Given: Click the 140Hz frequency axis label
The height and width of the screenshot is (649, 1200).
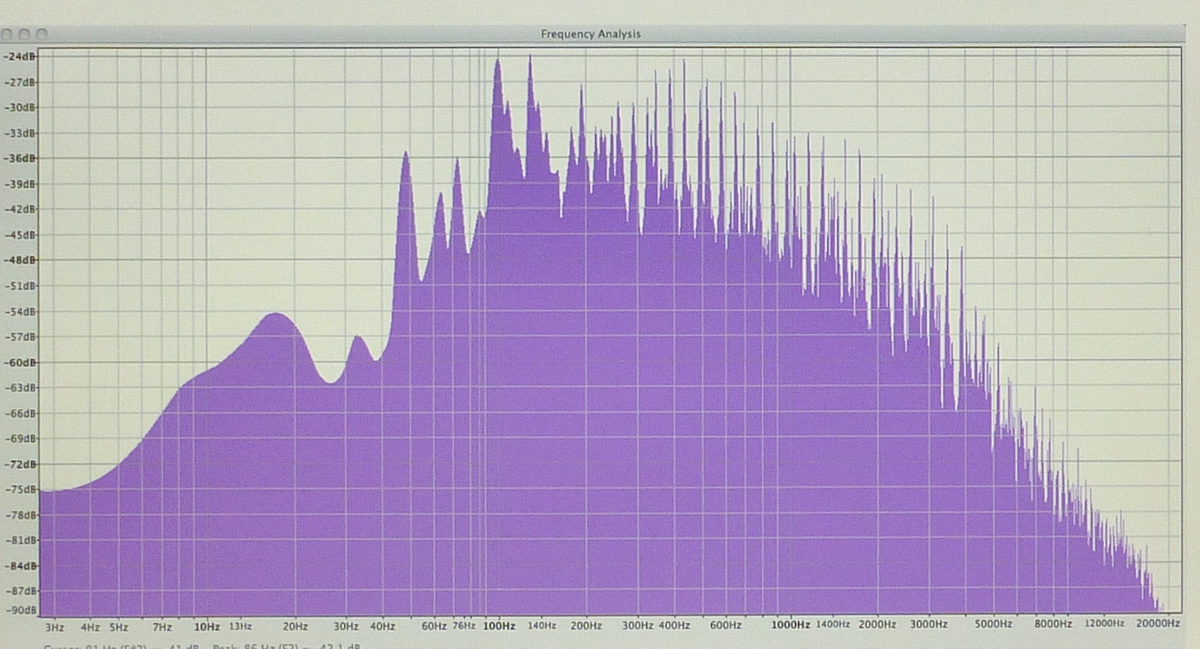Looking at the screenshot, I should (541, 626).
